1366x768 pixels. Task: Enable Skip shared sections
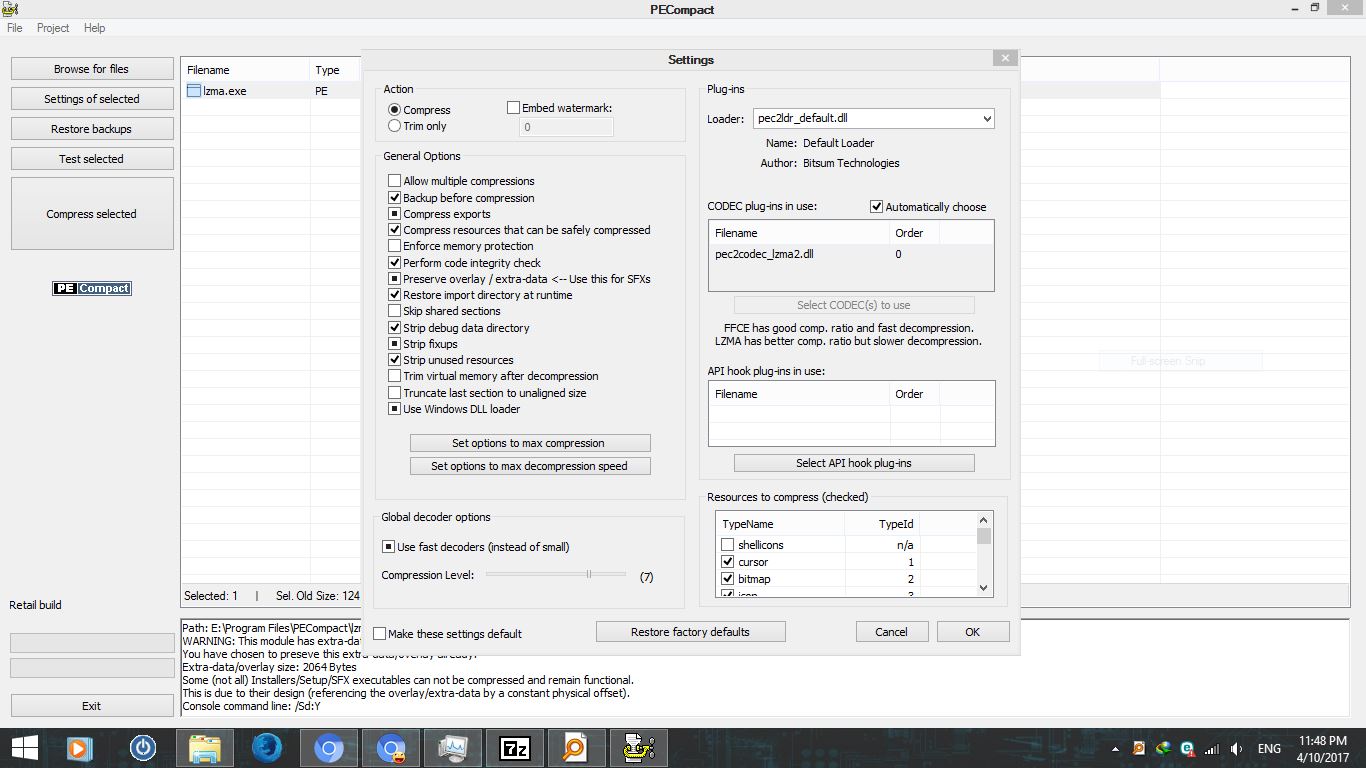tap(394, 311)
